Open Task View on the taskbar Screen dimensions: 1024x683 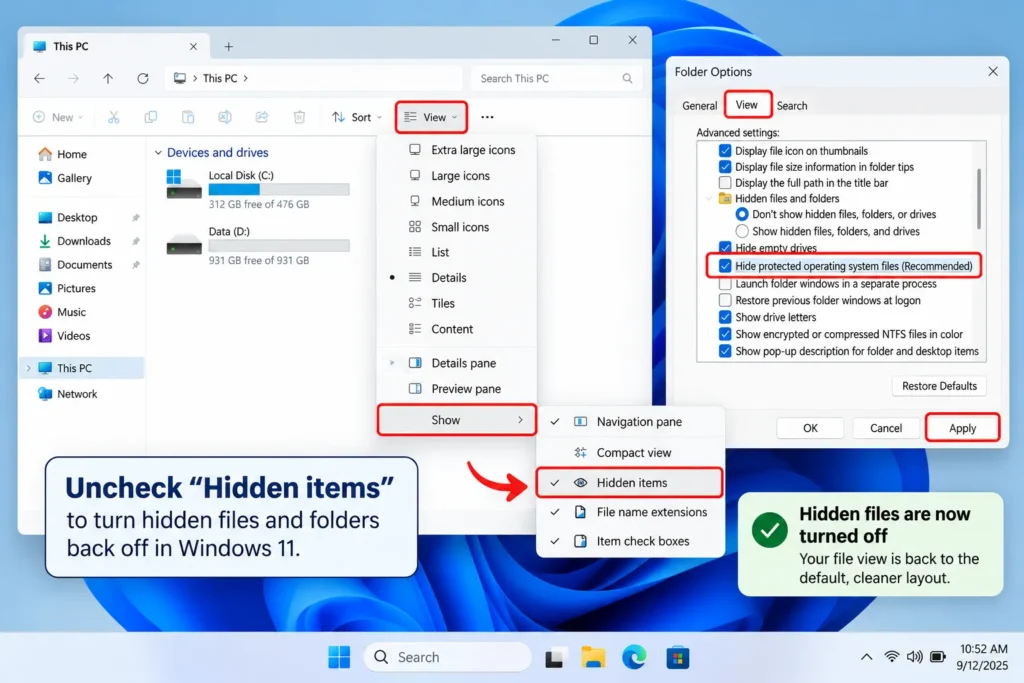[x=554, y=658]
